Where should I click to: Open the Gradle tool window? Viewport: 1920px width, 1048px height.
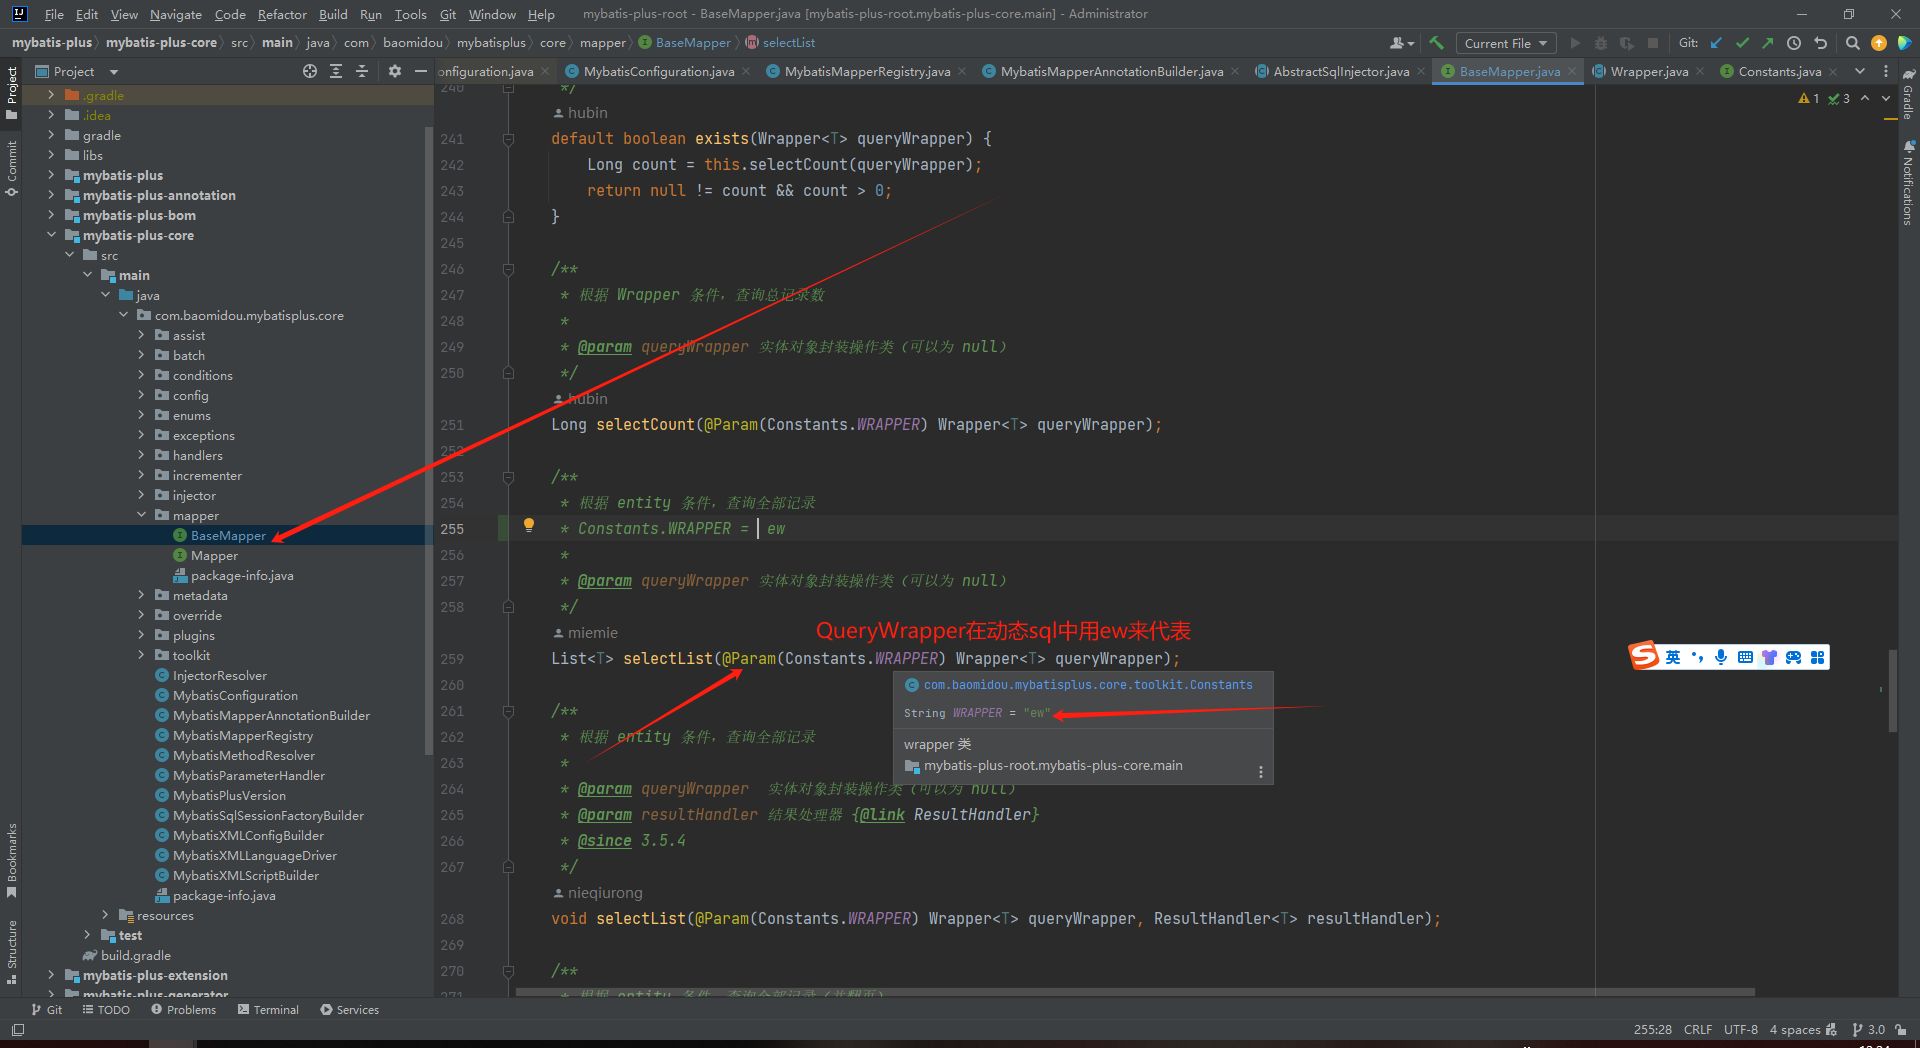(x=1908, y=95)
